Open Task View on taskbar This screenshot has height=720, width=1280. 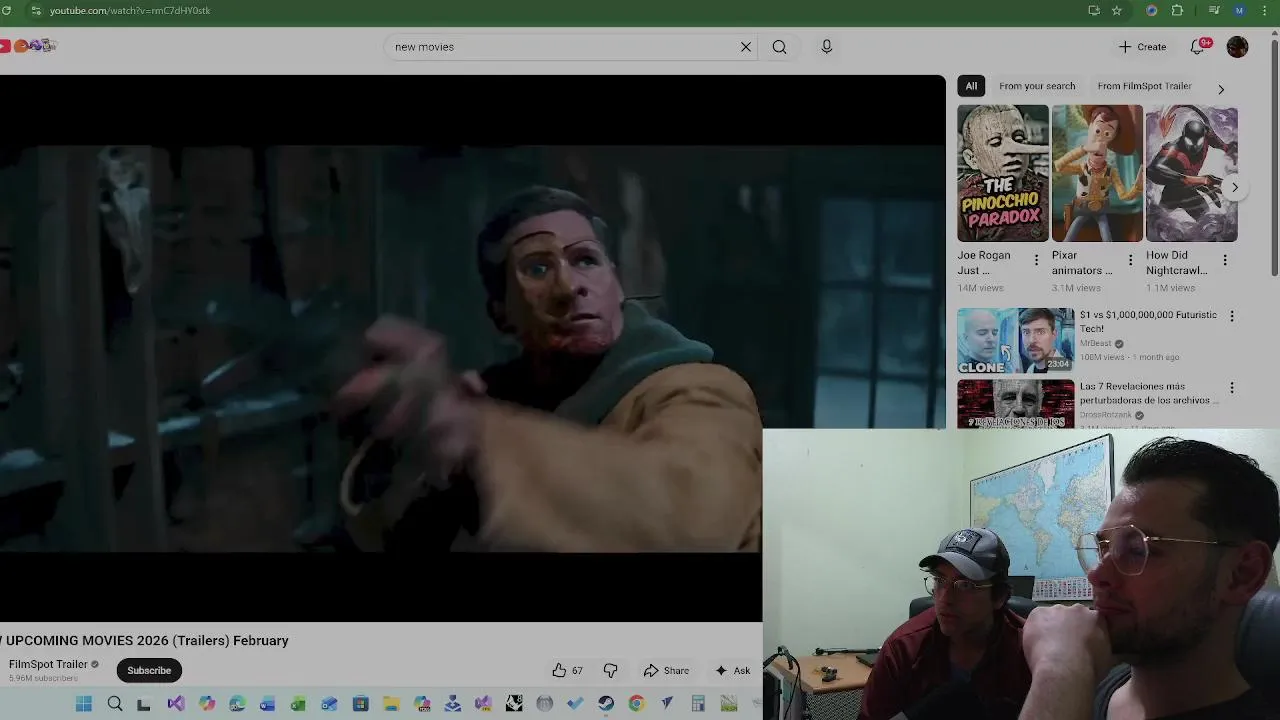point(144,704)
